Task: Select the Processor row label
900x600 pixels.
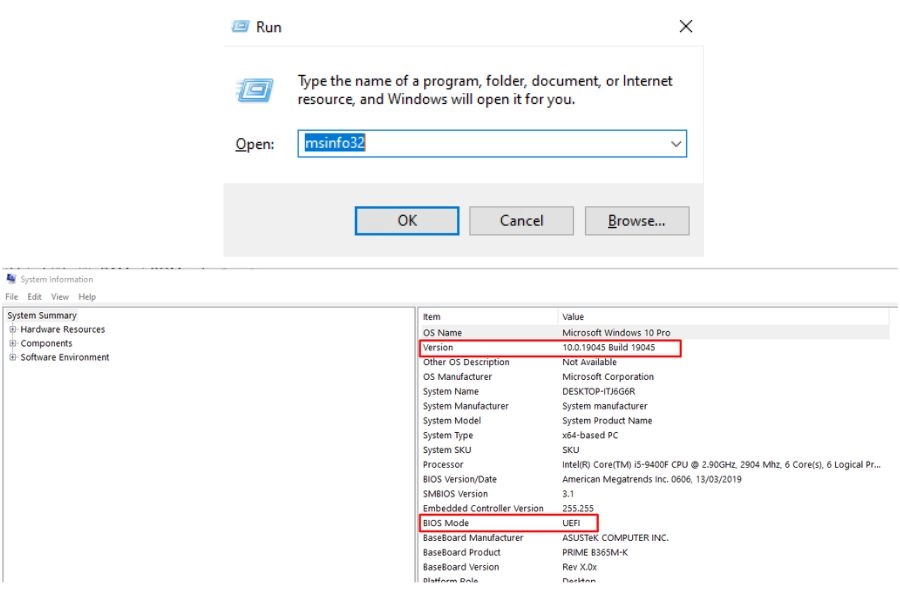Action: 443,464
